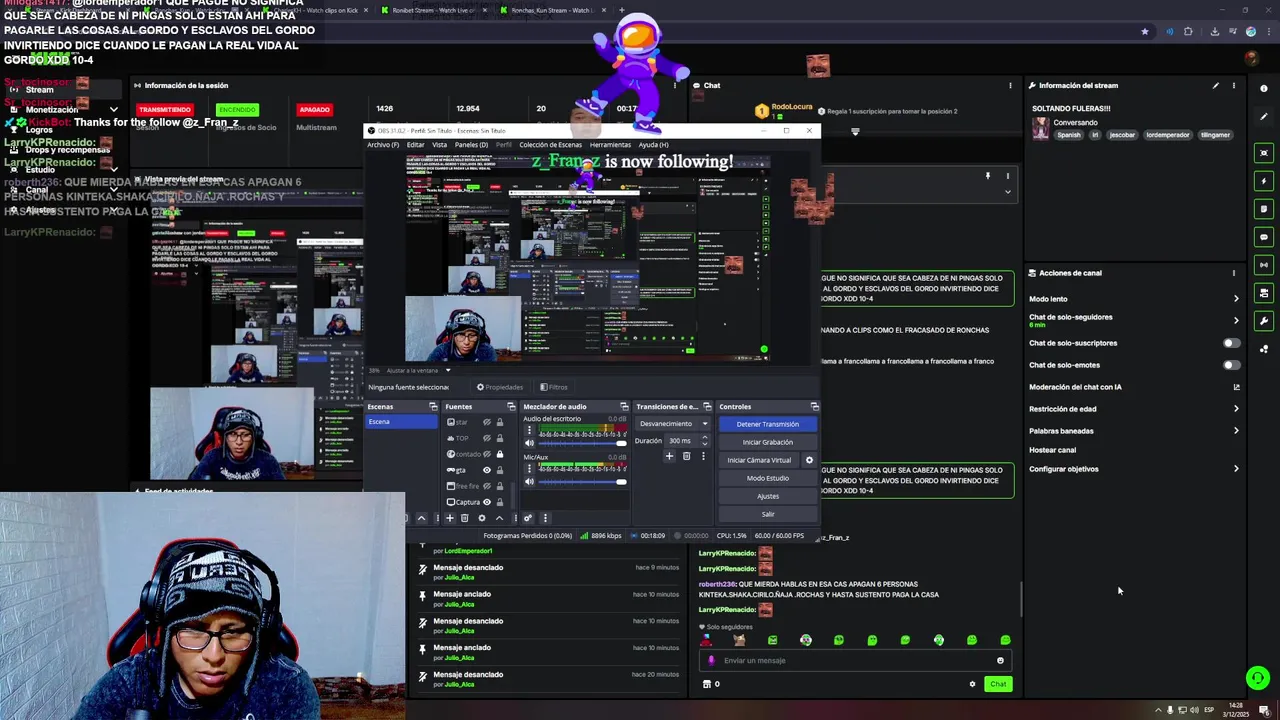Open Colección de Escenas menu
Viewport: 1280px width, 720px height.
[x=550, y=145]
